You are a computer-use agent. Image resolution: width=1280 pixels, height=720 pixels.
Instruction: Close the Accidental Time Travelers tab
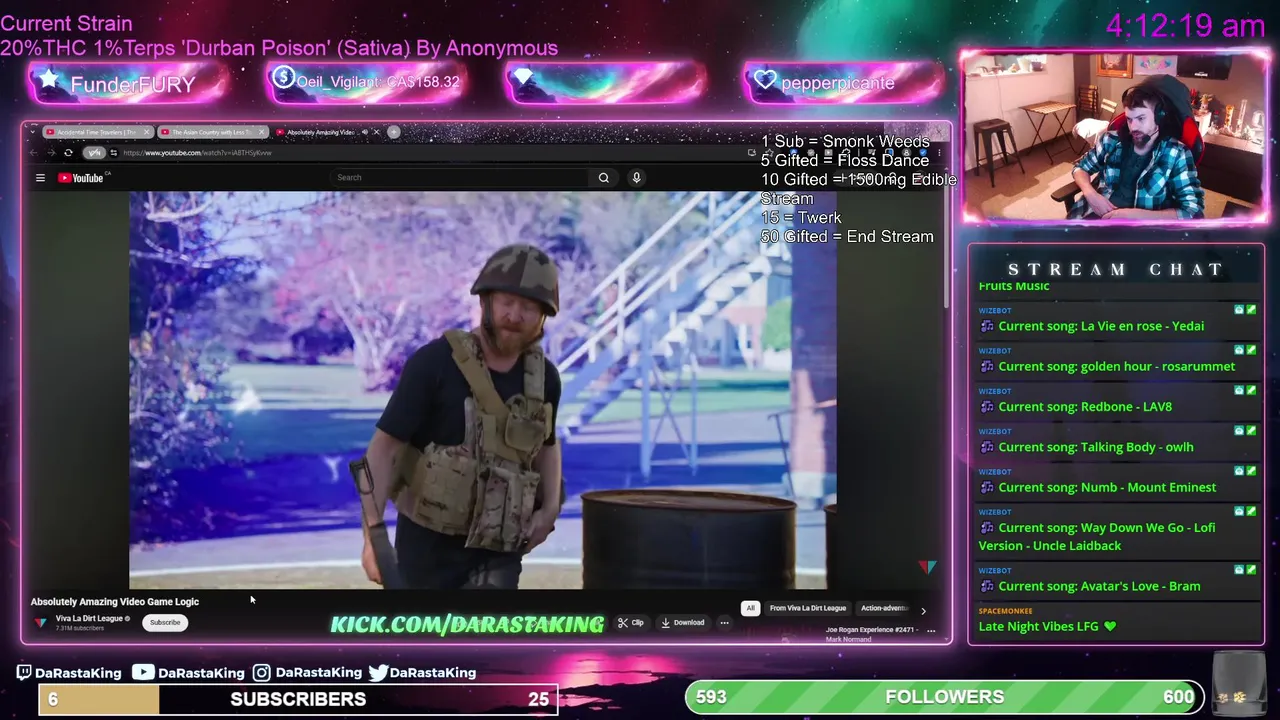(146, 132)
